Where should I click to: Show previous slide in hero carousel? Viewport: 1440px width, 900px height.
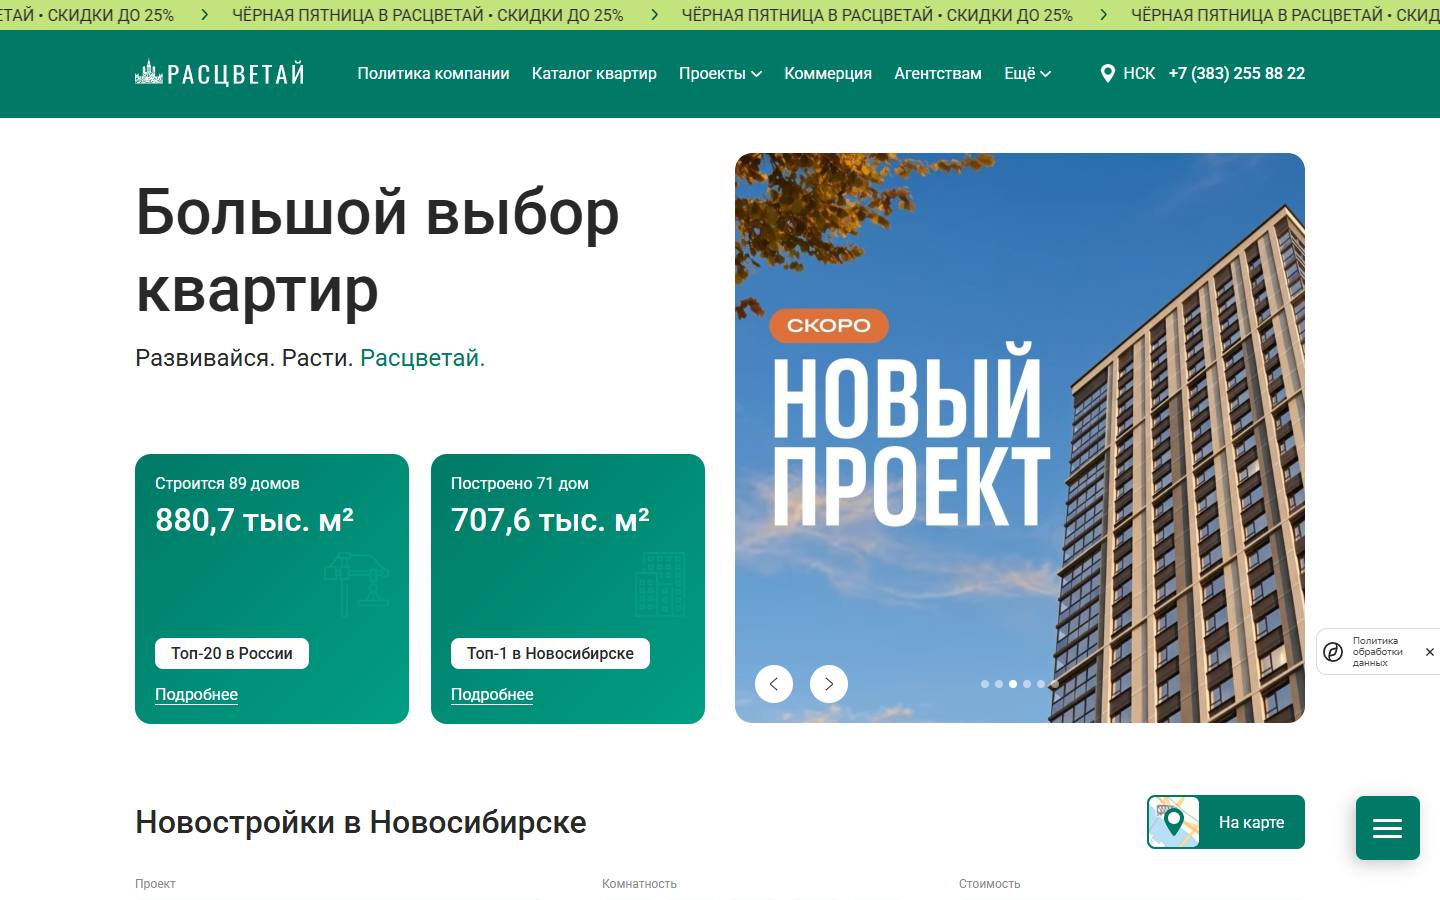coord(774,684)
